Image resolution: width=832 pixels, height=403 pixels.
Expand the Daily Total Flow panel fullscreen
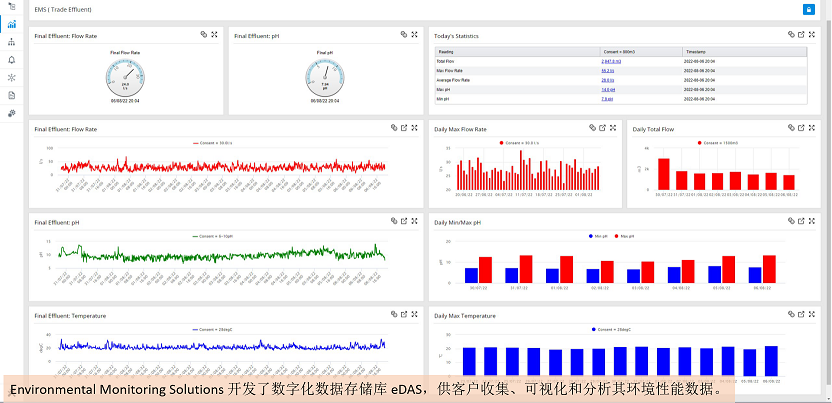(x=813, y=128)
